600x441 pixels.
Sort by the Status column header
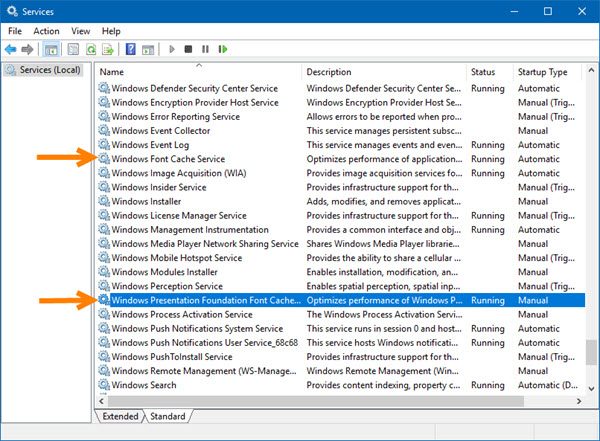click(x=483, y=72)
